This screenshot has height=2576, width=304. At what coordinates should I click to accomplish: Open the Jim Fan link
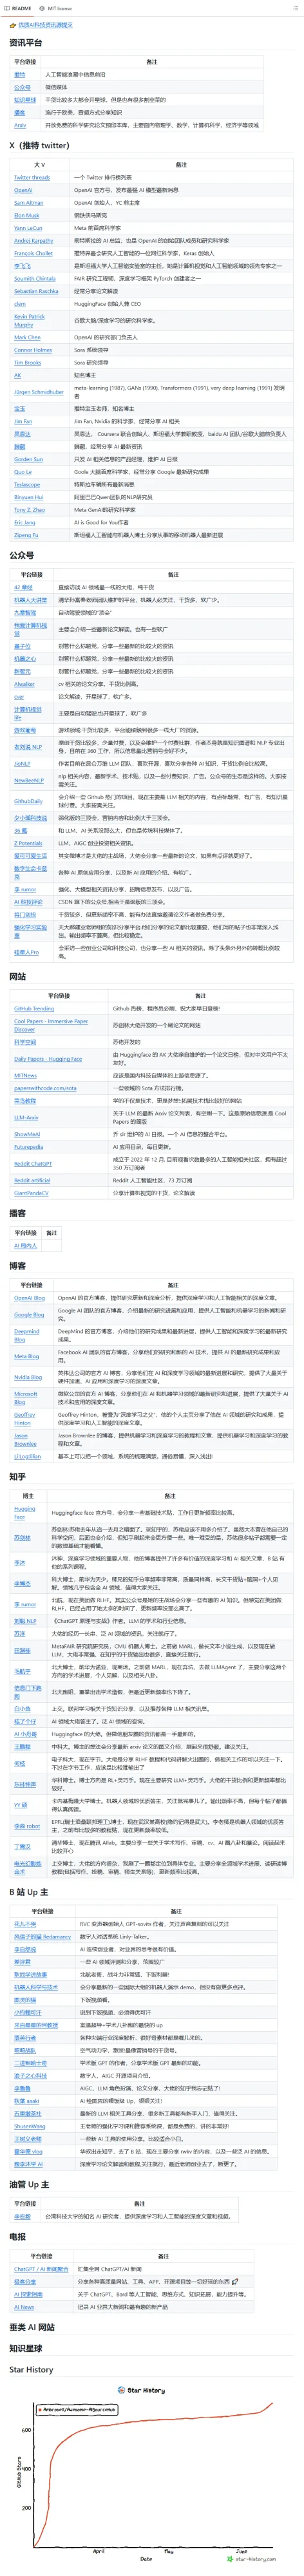pos(23,421)
